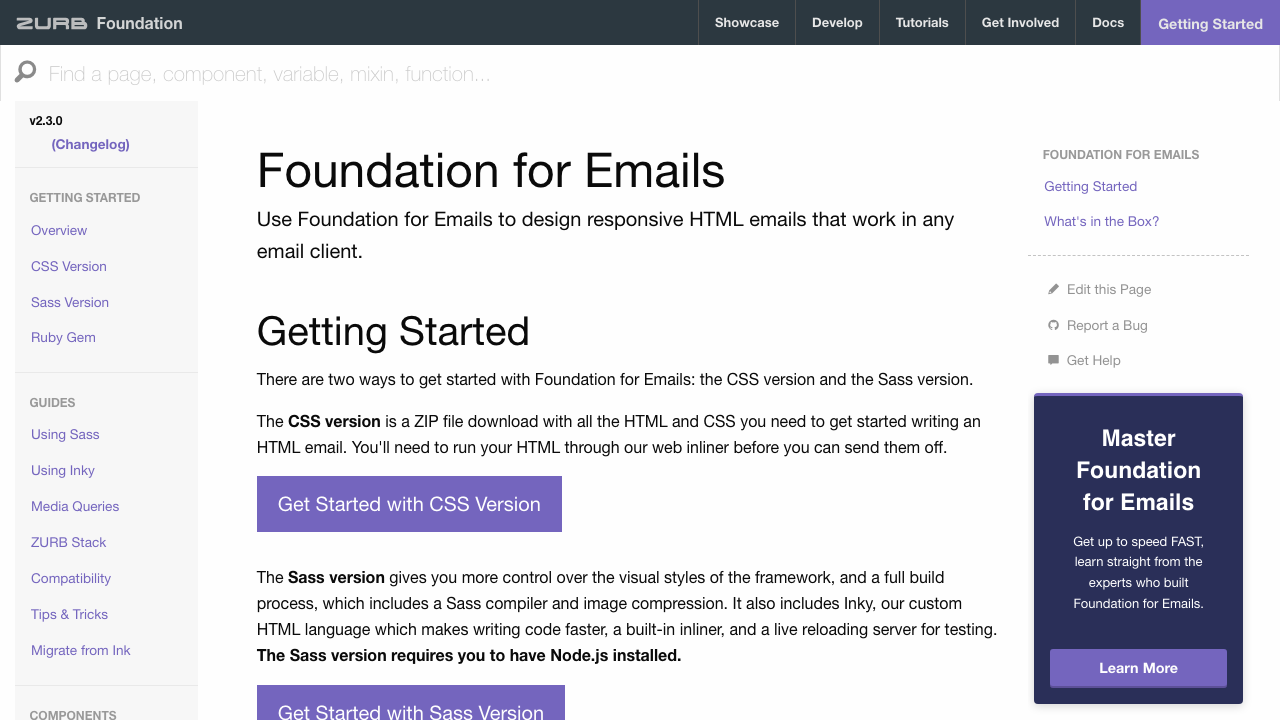Open the Using Inky guide
The image size is (1280, 720).
coord(63,470)
